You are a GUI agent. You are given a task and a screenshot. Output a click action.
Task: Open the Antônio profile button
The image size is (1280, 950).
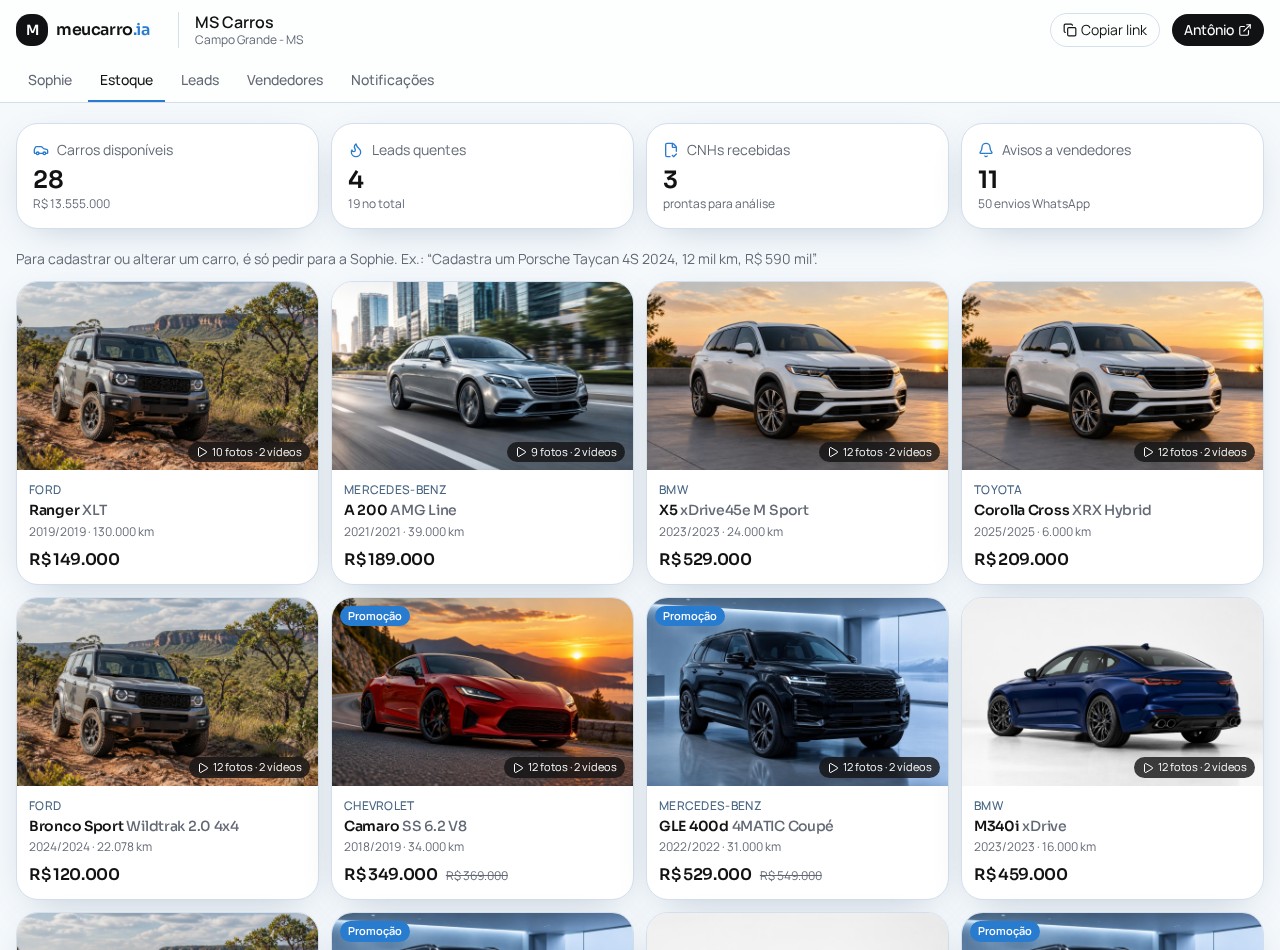pos(1218,30)
